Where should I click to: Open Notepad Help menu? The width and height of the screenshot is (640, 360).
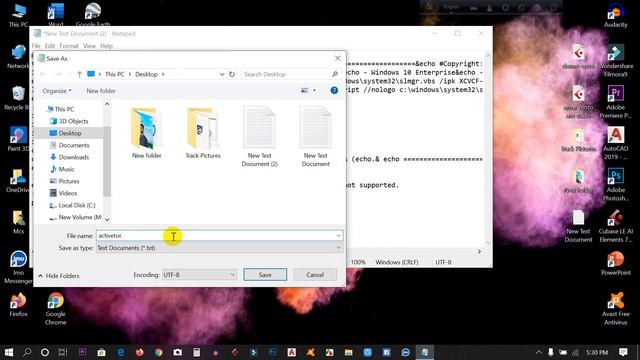106,46
